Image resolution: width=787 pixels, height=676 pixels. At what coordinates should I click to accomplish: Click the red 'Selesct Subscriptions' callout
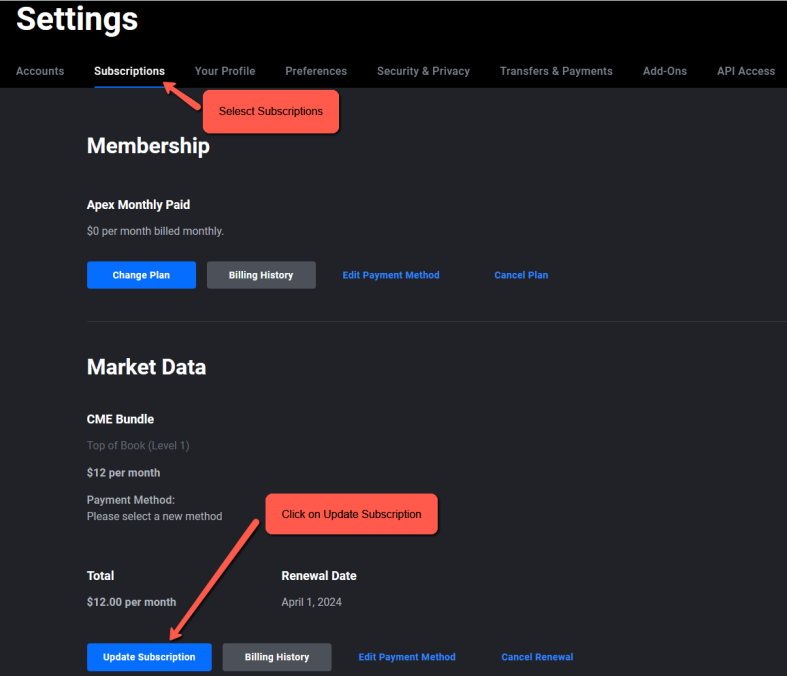tap(271, 111)
